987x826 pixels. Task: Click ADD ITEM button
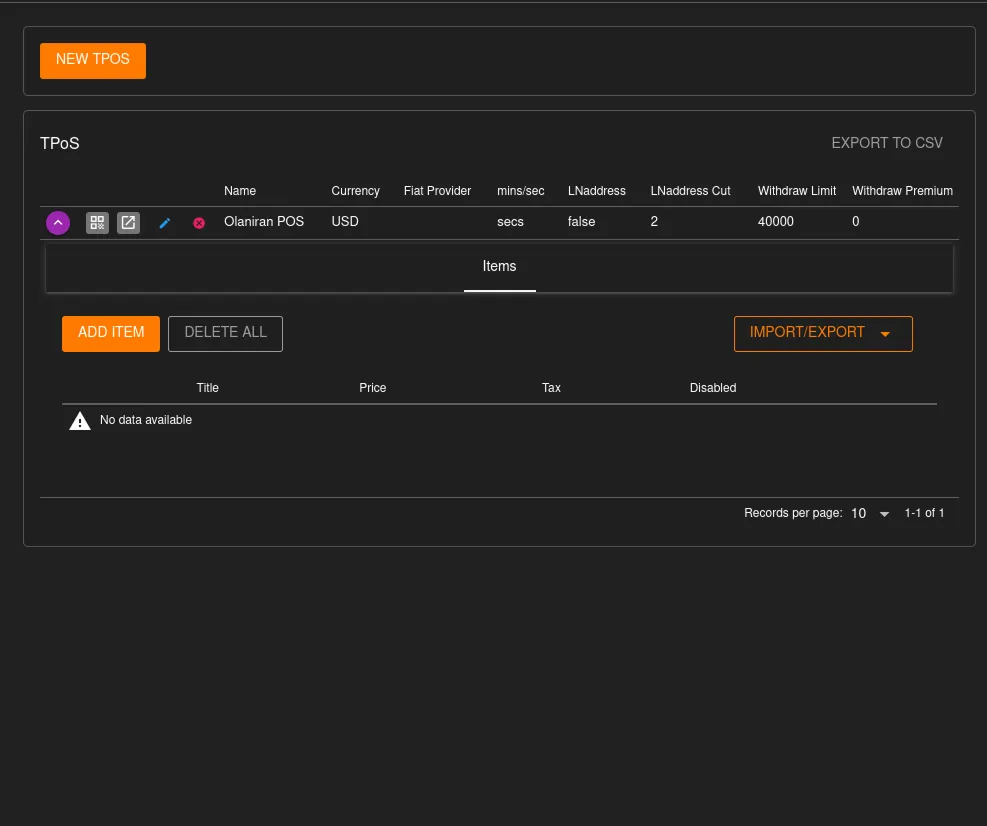point(111,333)
